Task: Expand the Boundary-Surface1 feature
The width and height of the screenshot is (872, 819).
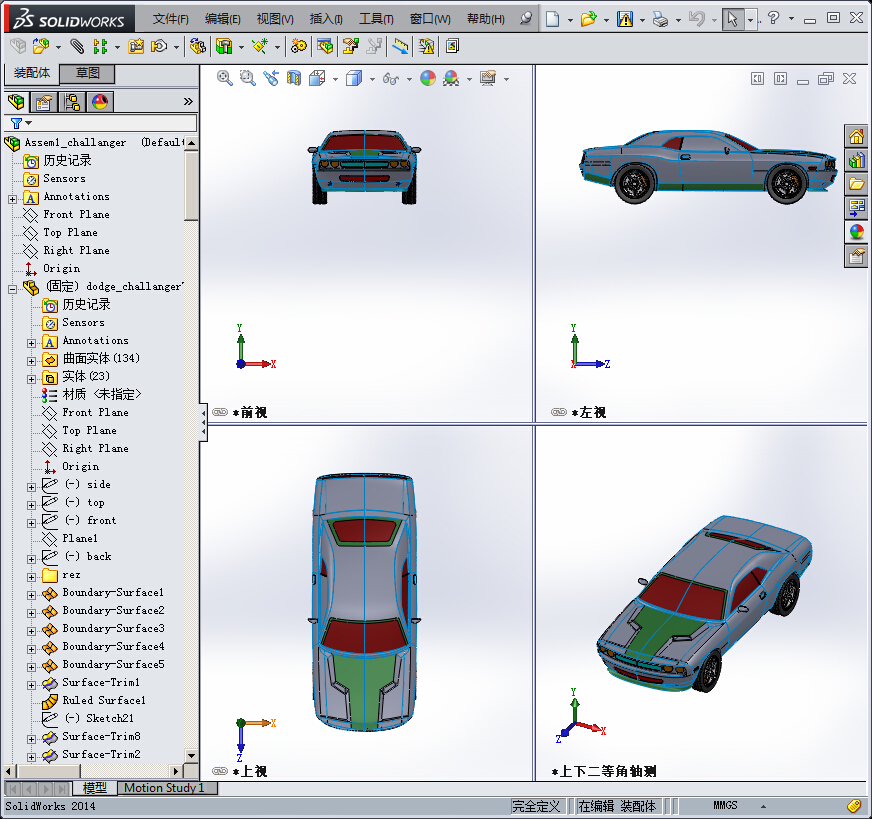Action: [32, 595]
